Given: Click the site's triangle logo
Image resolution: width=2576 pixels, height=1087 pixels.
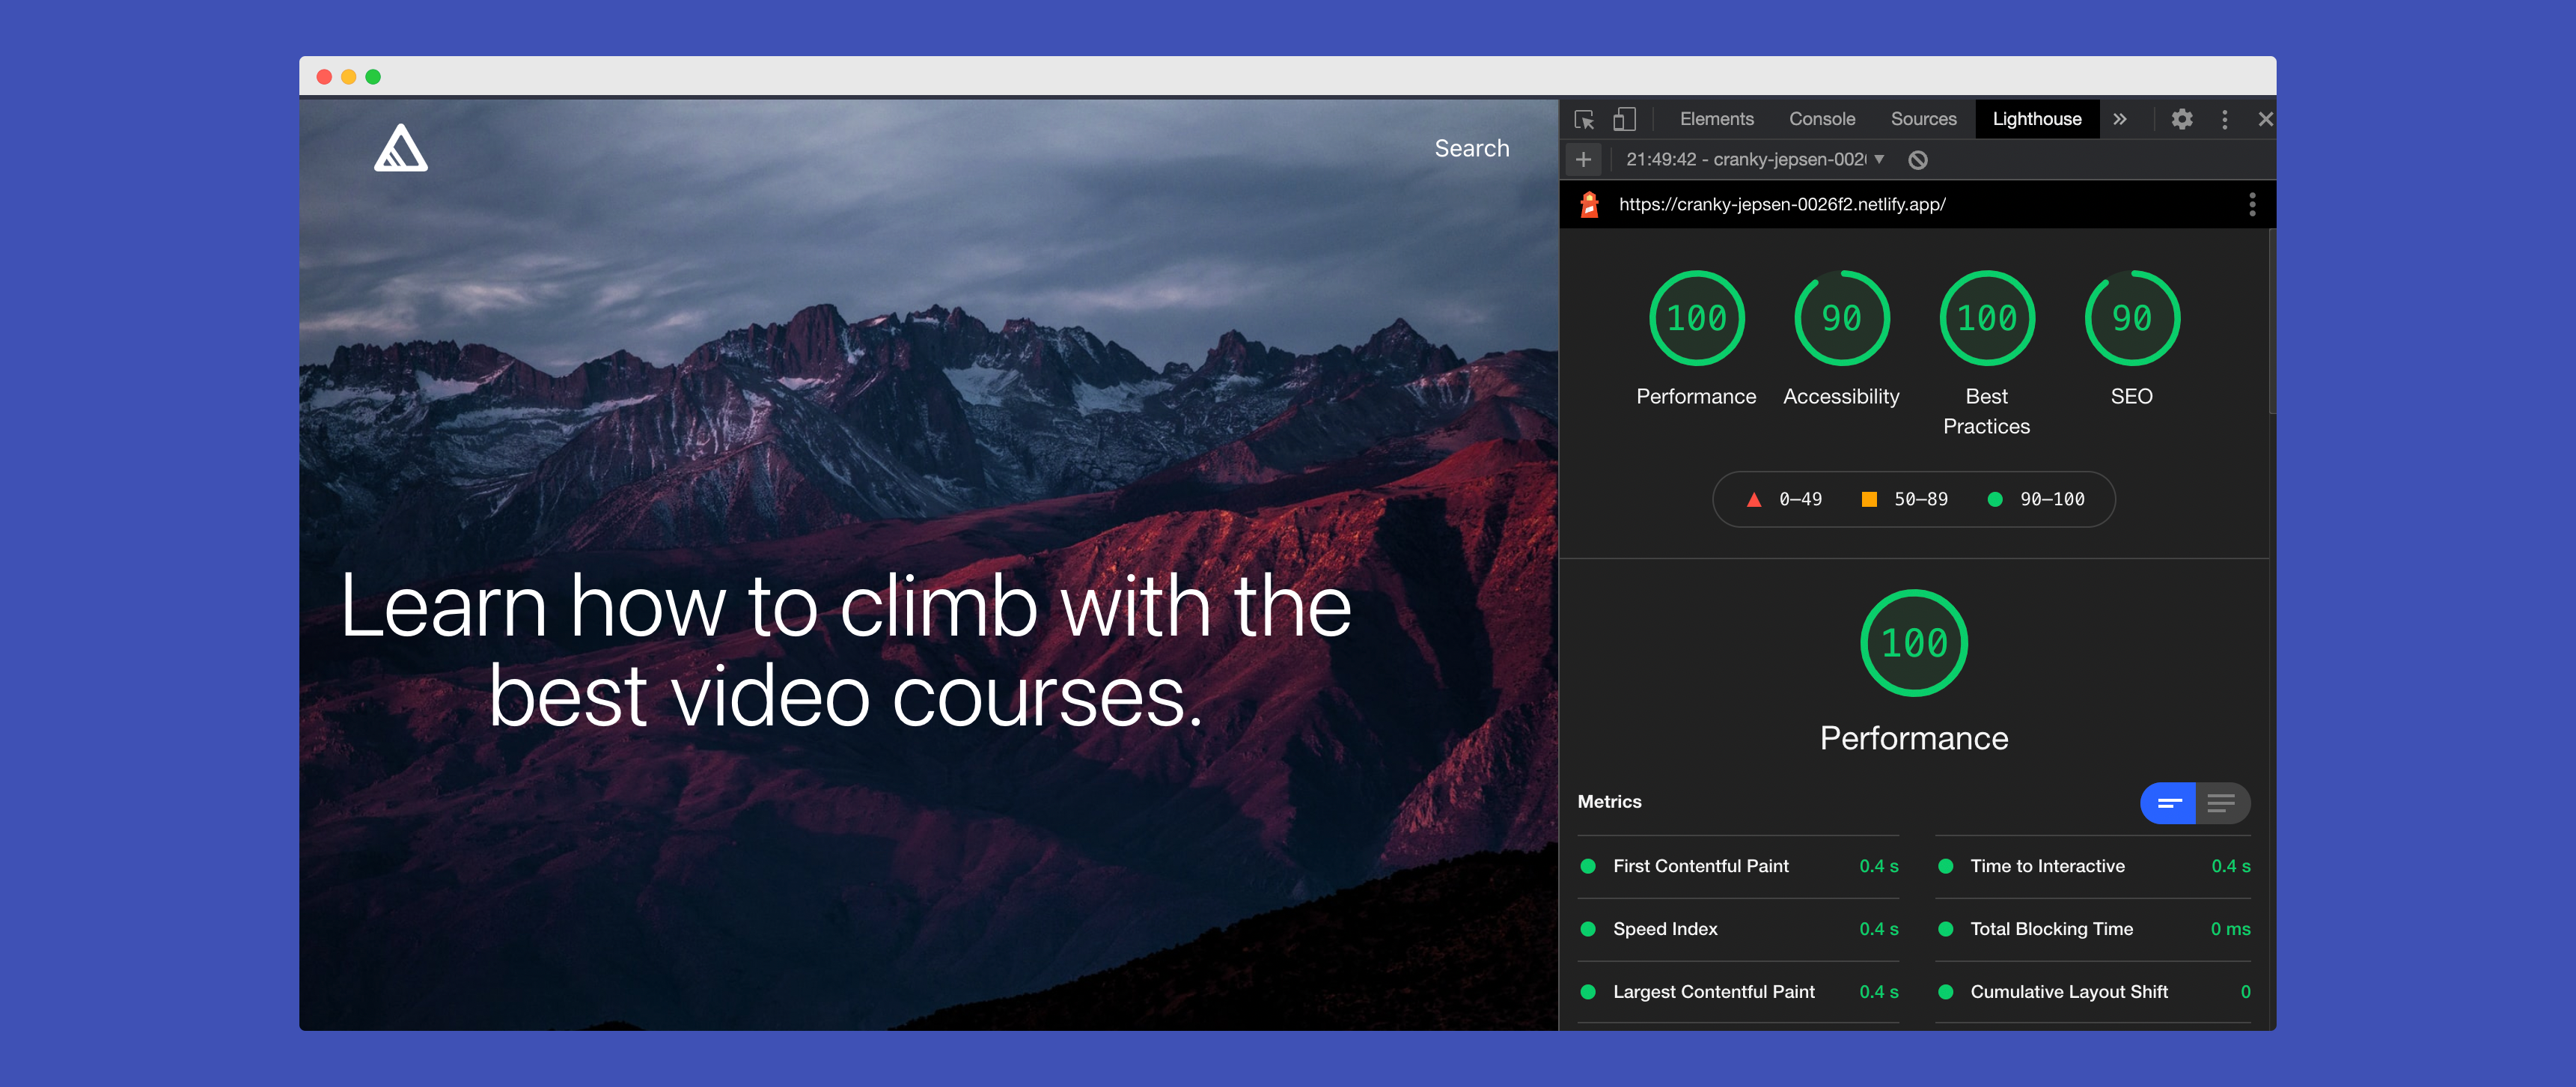Looking at the screenshot, I should [x=401, y=148].
